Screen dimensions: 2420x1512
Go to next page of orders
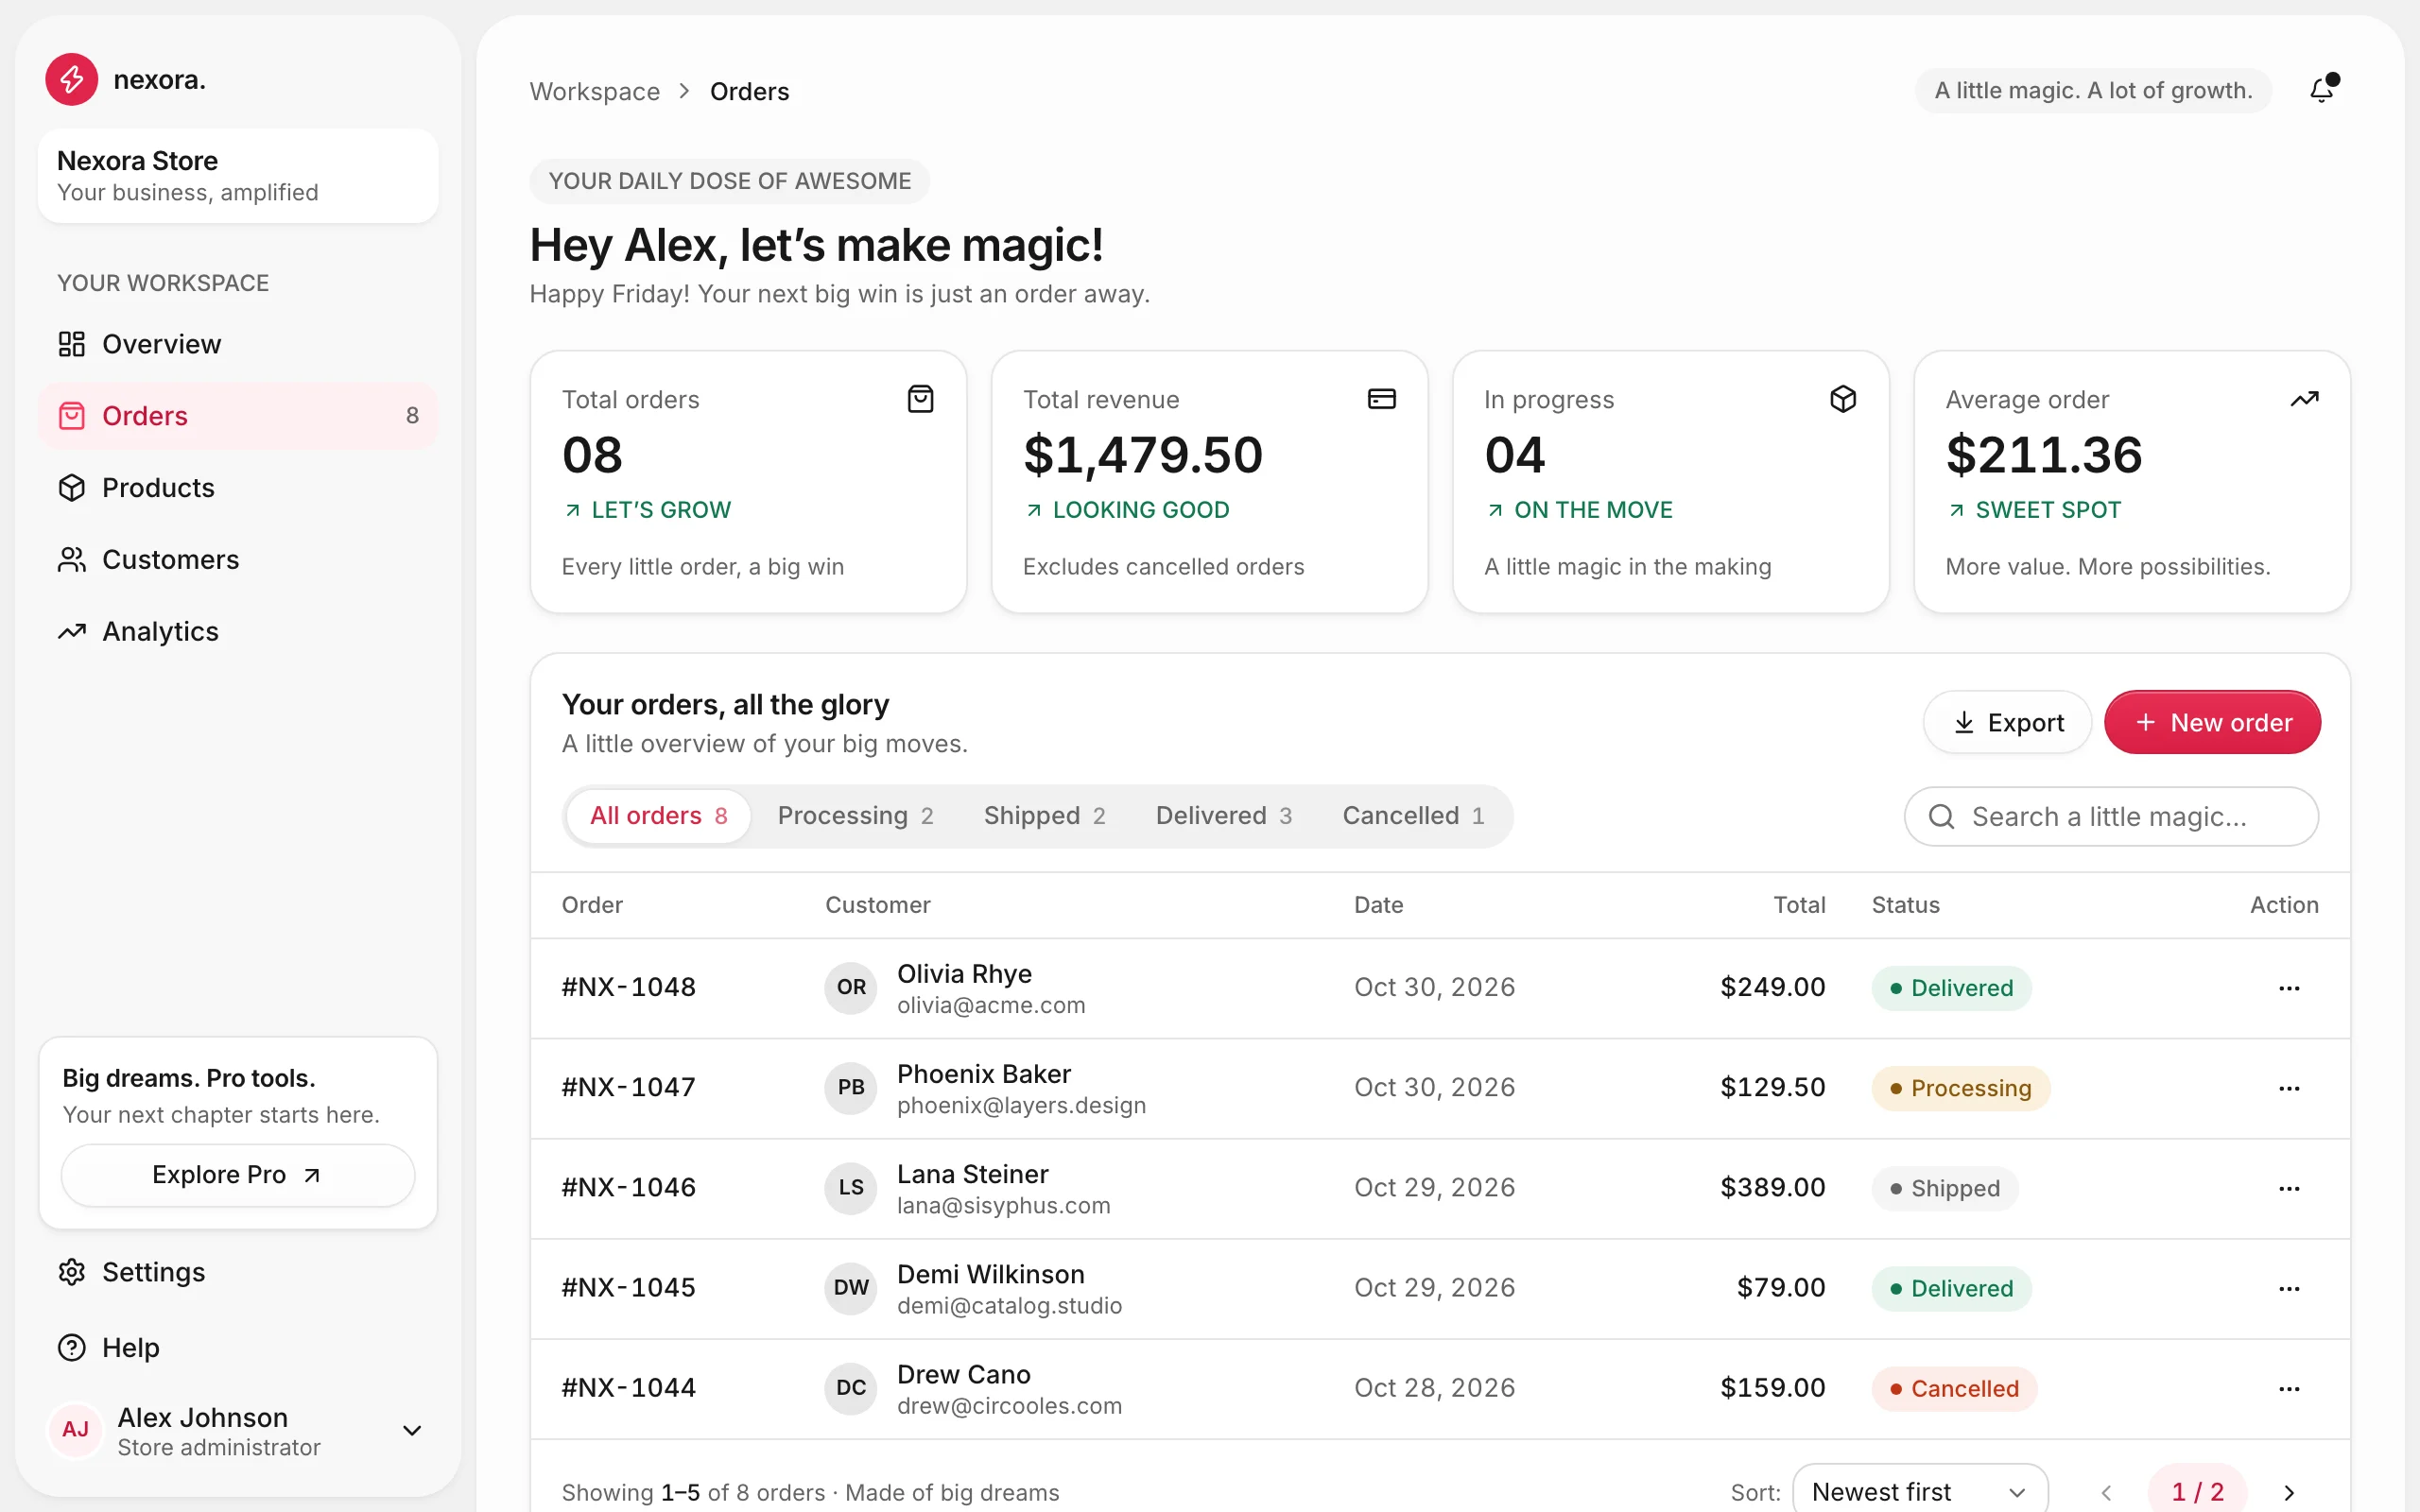(2289, 1492)
